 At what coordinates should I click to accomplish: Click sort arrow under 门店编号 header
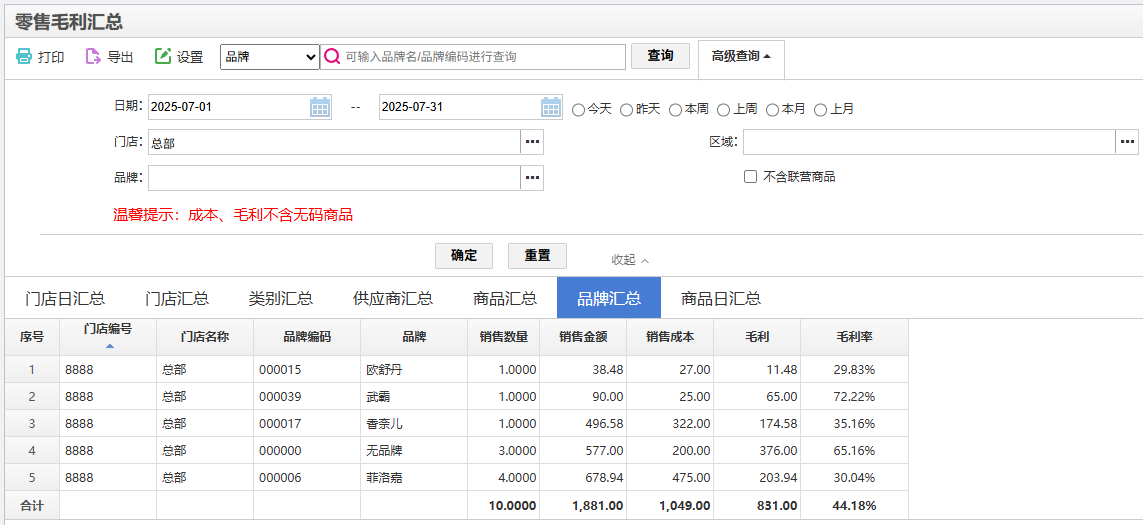[x=109, y=346]
